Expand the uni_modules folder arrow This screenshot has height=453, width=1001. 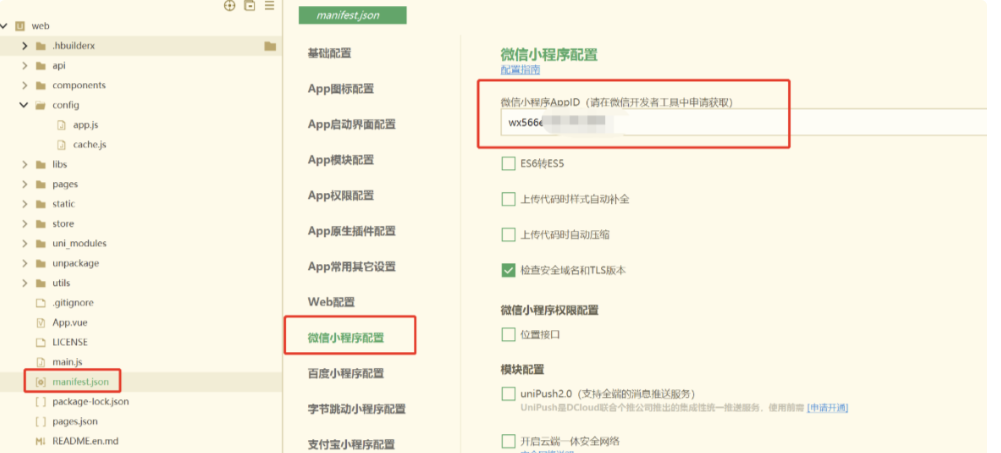pyautogui.click(x=24, y=243)
